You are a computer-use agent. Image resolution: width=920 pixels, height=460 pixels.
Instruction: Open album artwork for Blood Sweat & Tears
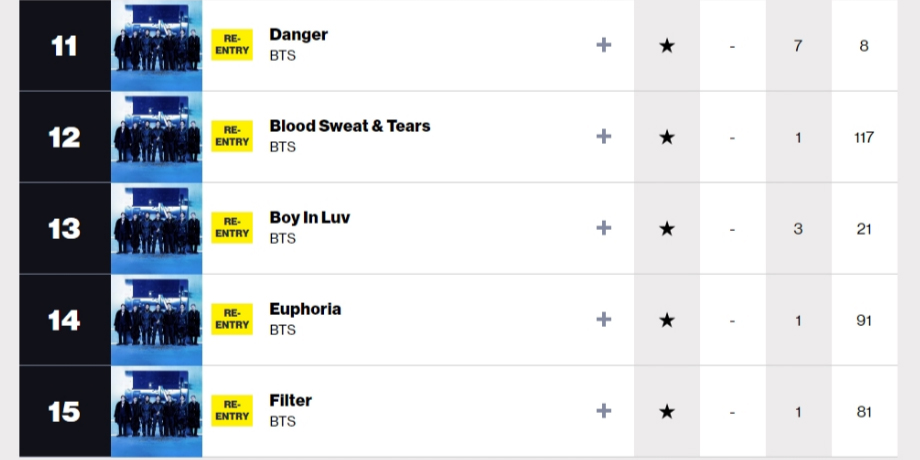[157, 137]
